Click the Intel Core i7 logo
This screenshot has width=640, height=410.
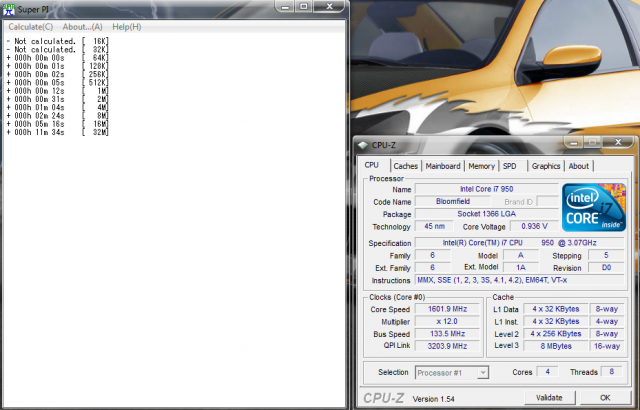click(594, 207)
